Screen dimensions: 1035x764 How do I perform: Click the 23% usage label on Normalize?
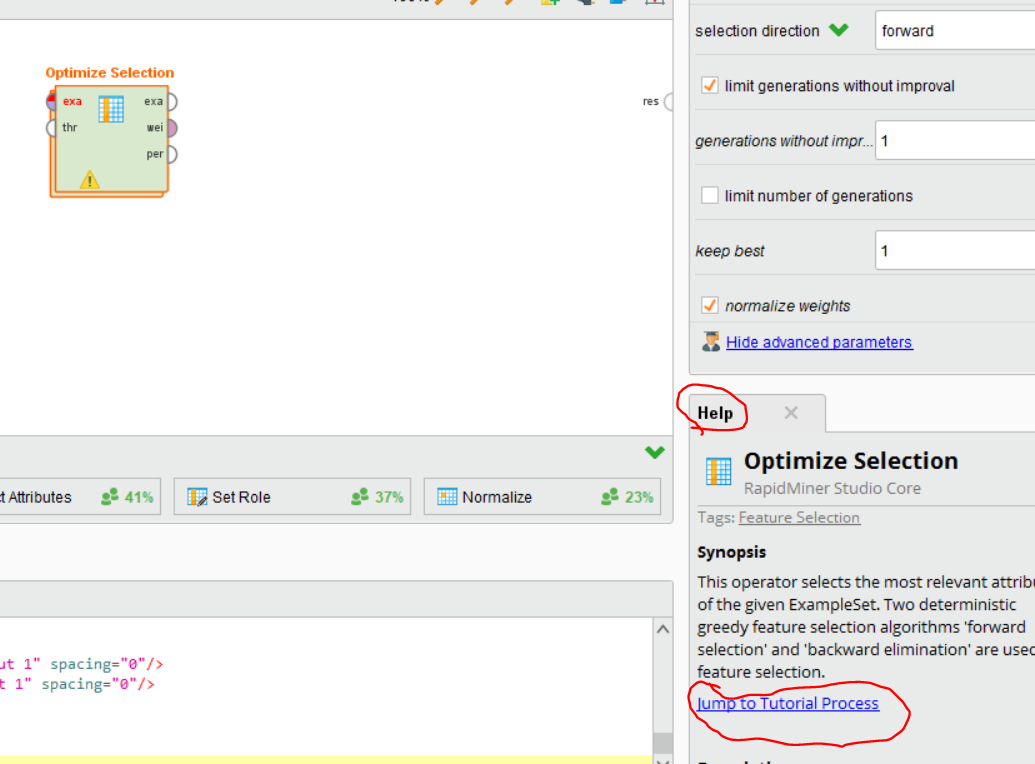(639, 497)
